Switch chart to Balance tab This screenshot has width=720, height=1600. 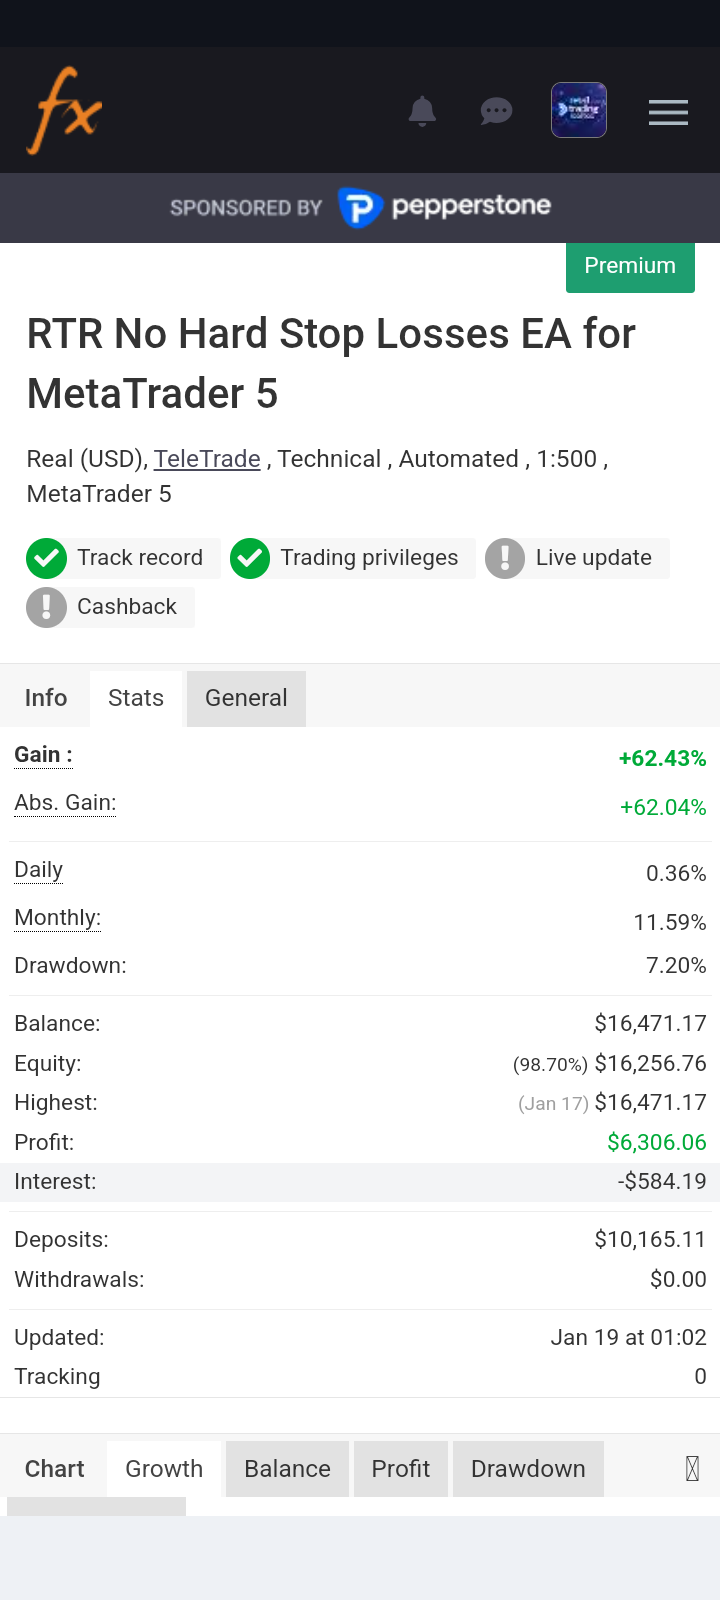coord(287,1469)
